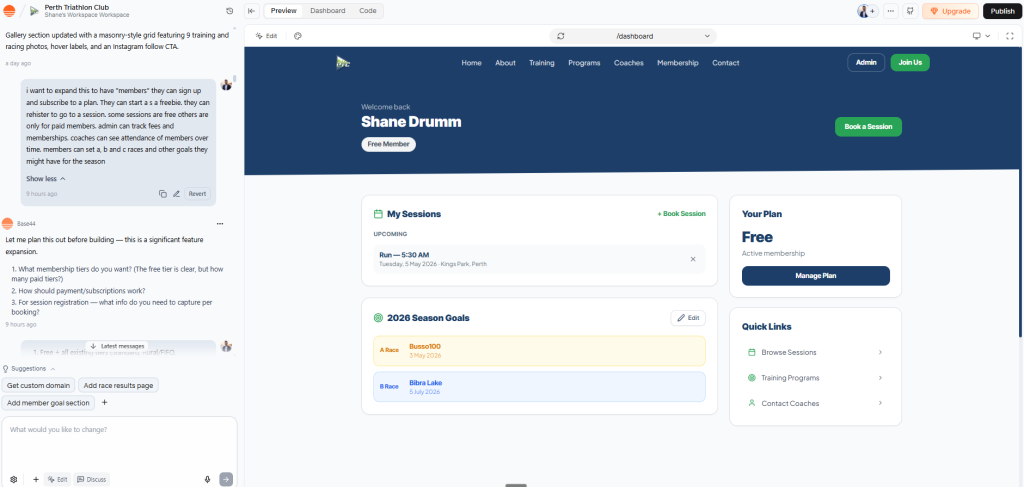
Task: Open the /dashboard page path dropdown
Action: 633,37
